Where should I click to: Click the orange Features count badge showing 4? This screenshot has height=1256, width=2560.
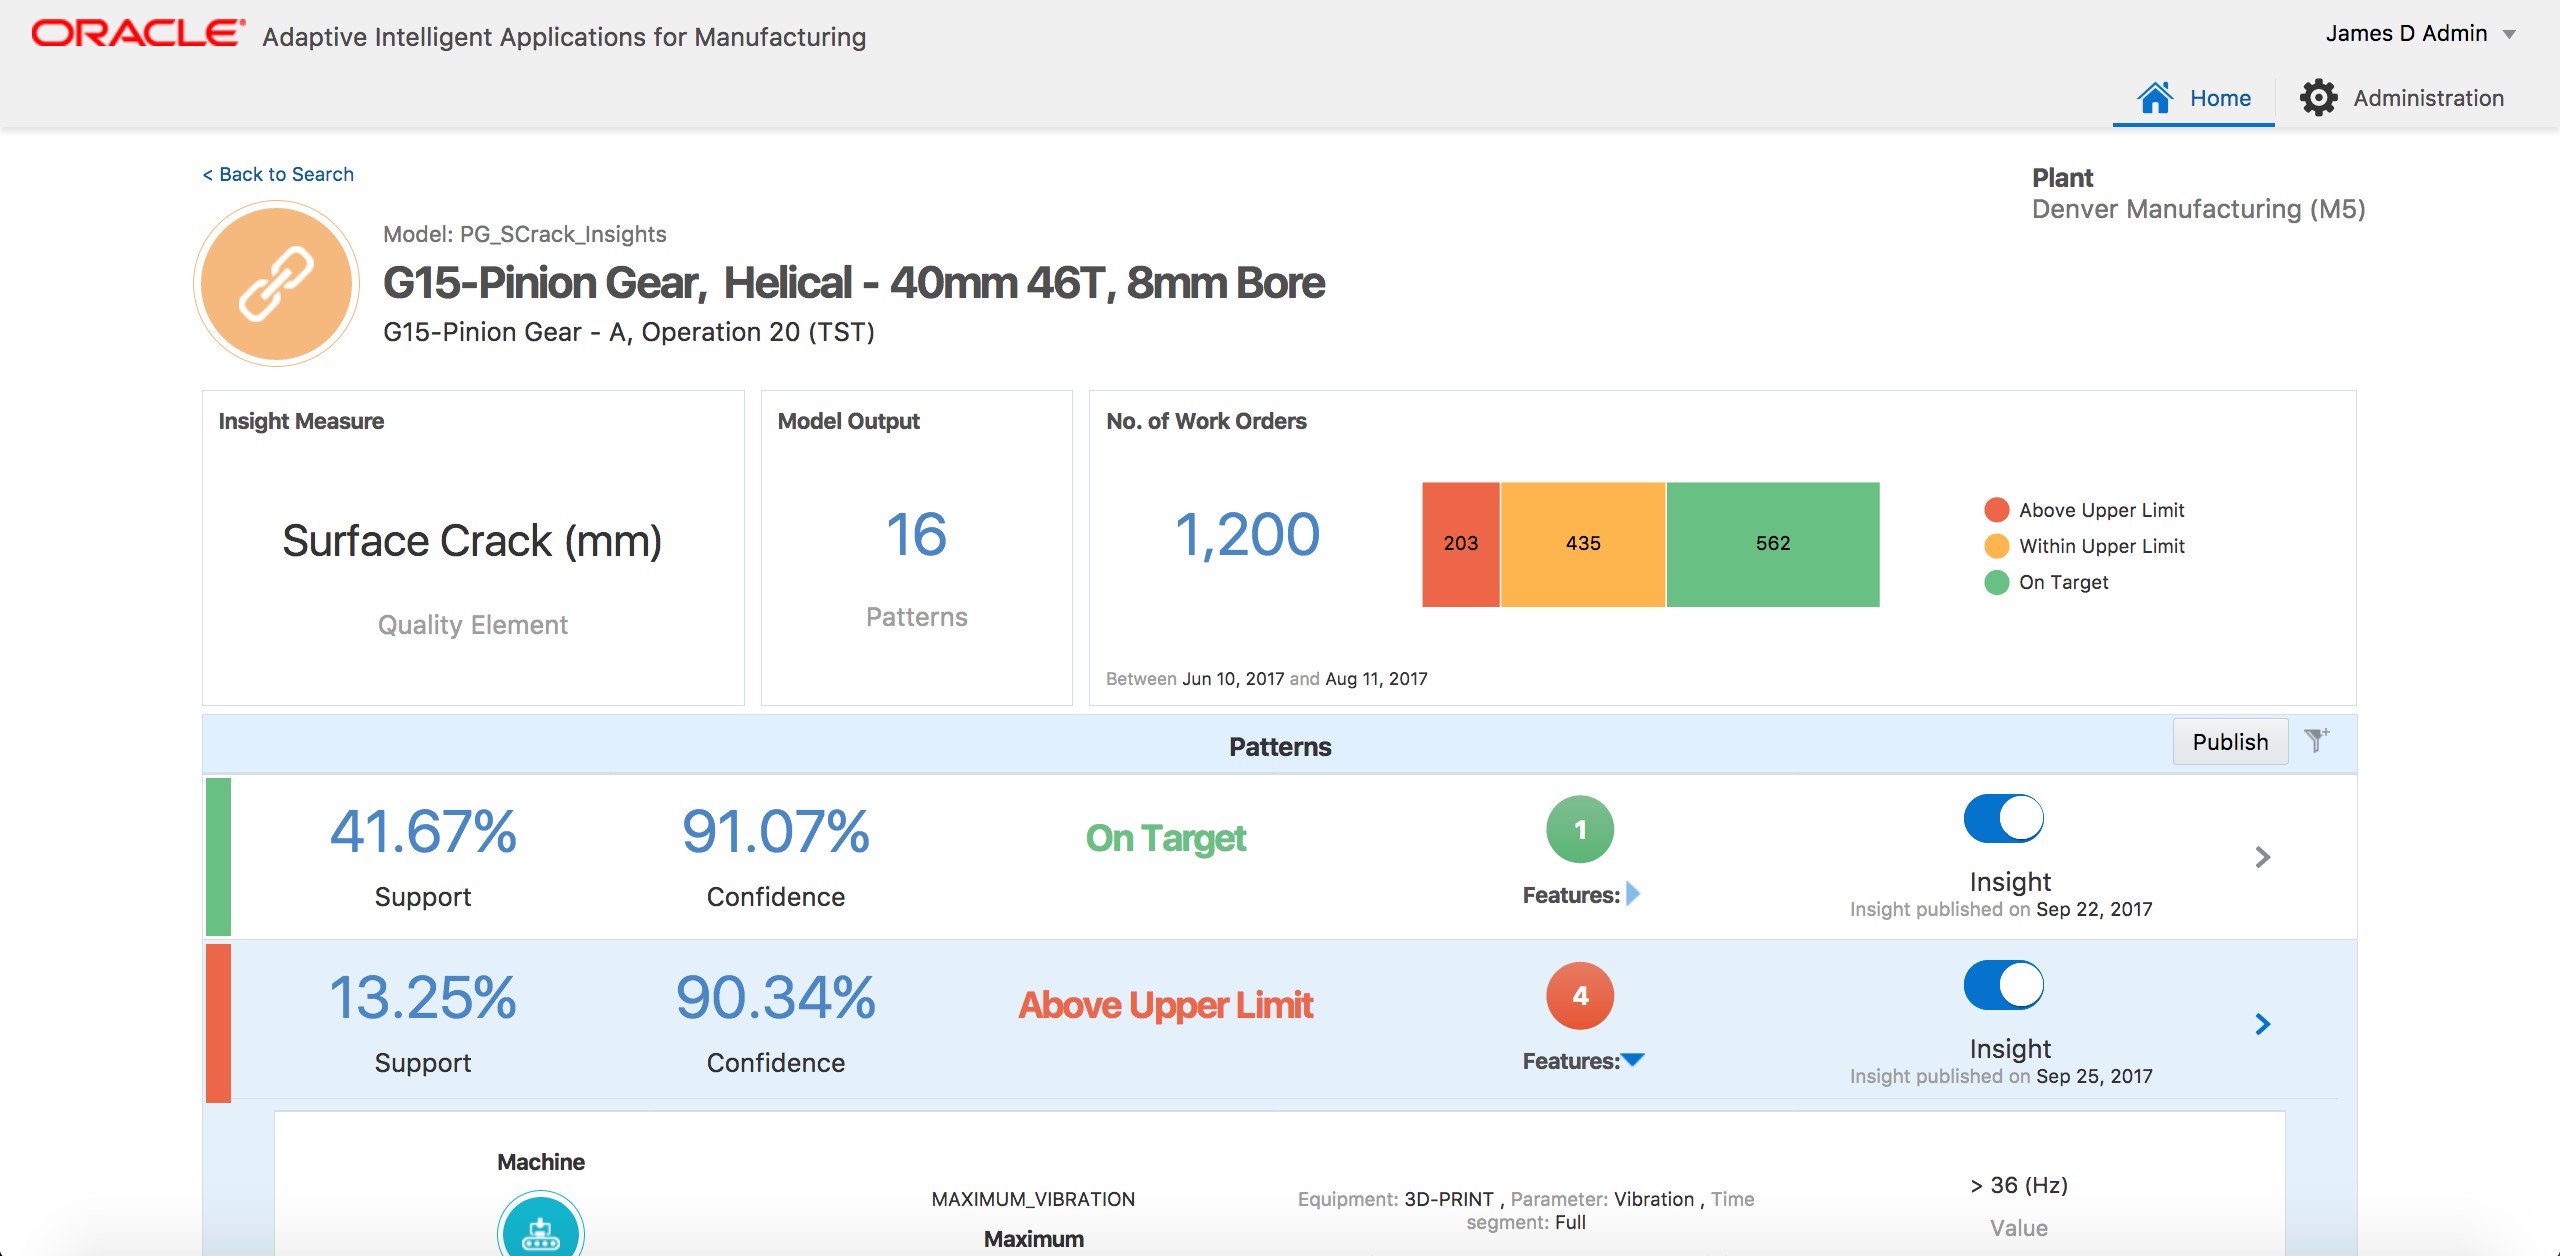click(1580, 994)
